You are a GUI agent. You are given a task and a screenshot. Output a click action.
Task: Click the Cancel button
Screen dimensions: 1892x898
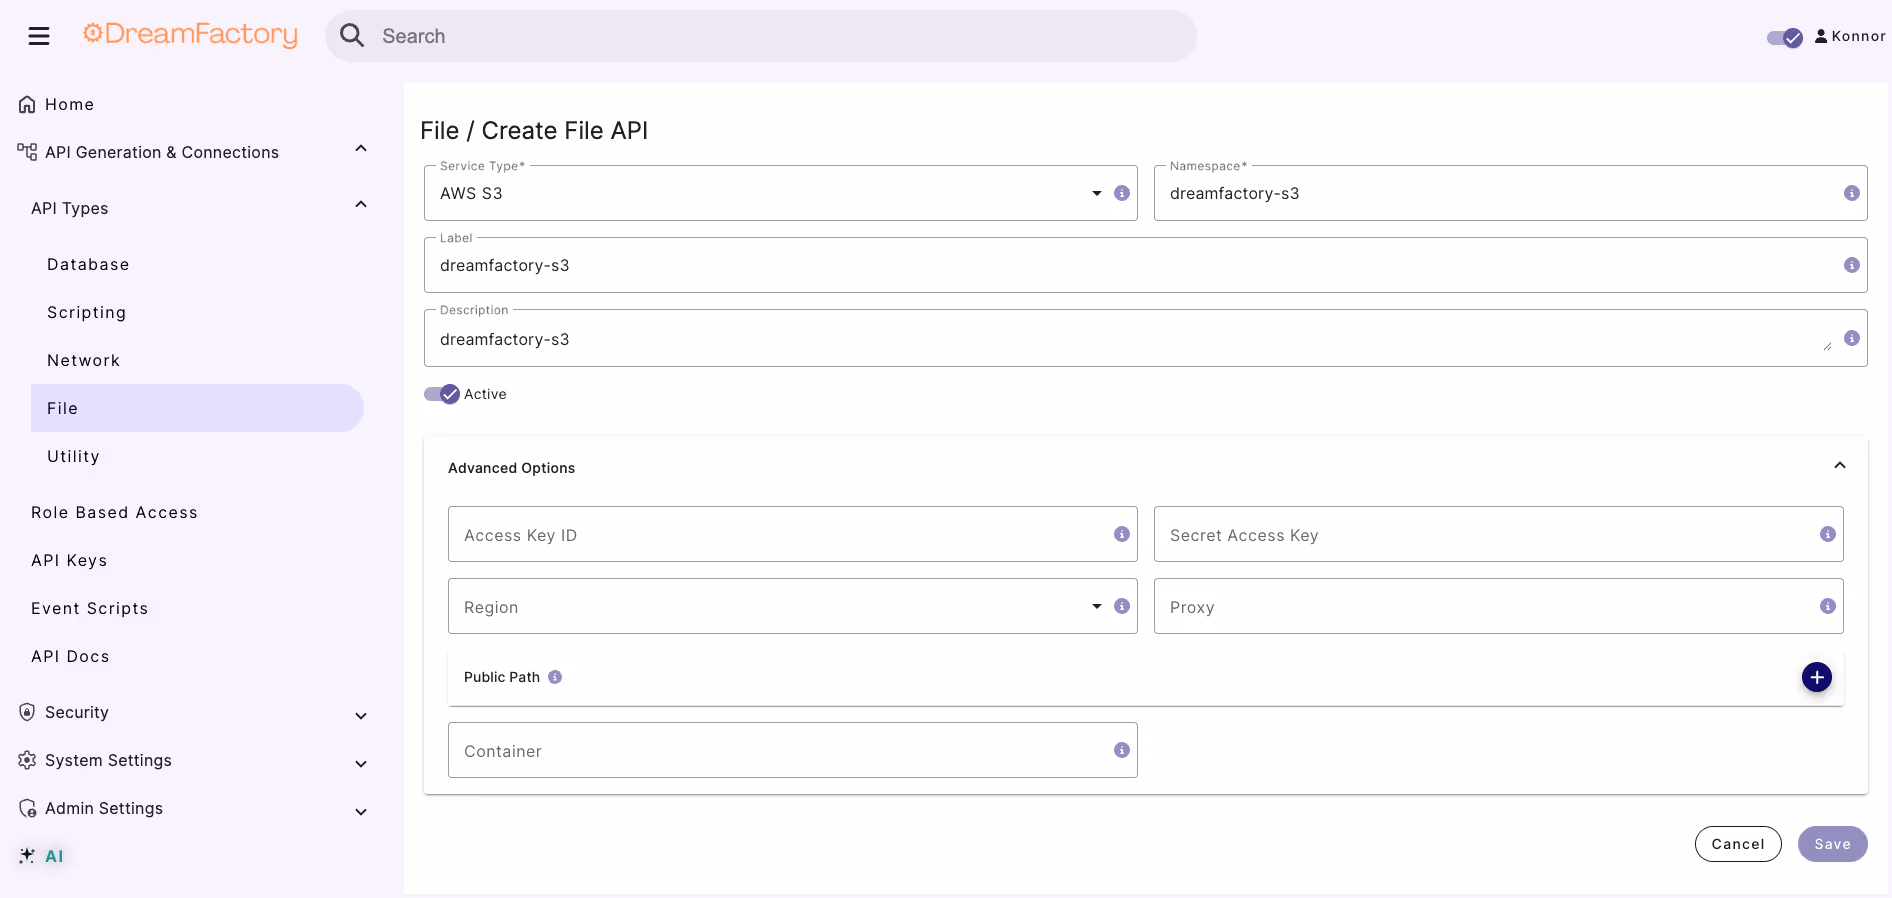[x=1738, y=844]
